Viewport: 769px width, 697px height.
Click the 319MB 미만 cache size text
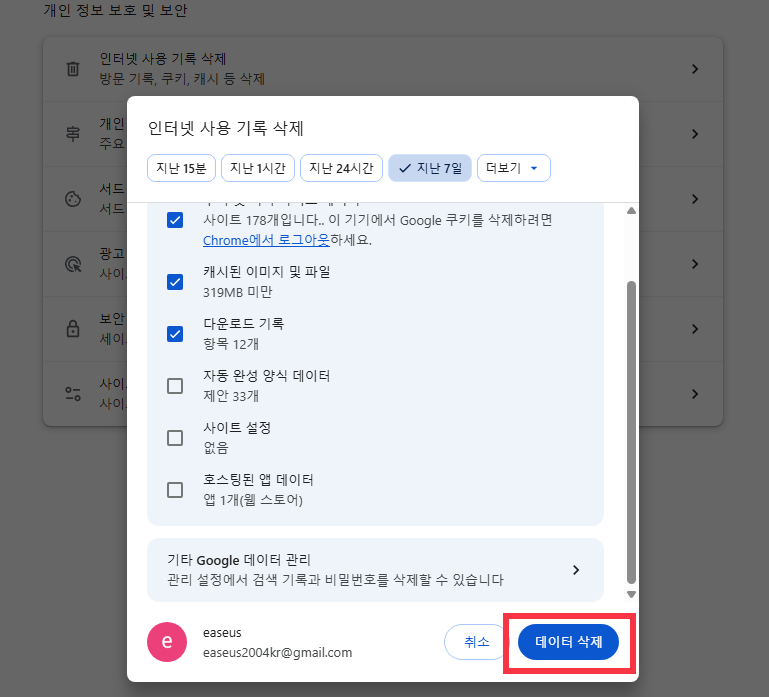[x=238, y=292]
